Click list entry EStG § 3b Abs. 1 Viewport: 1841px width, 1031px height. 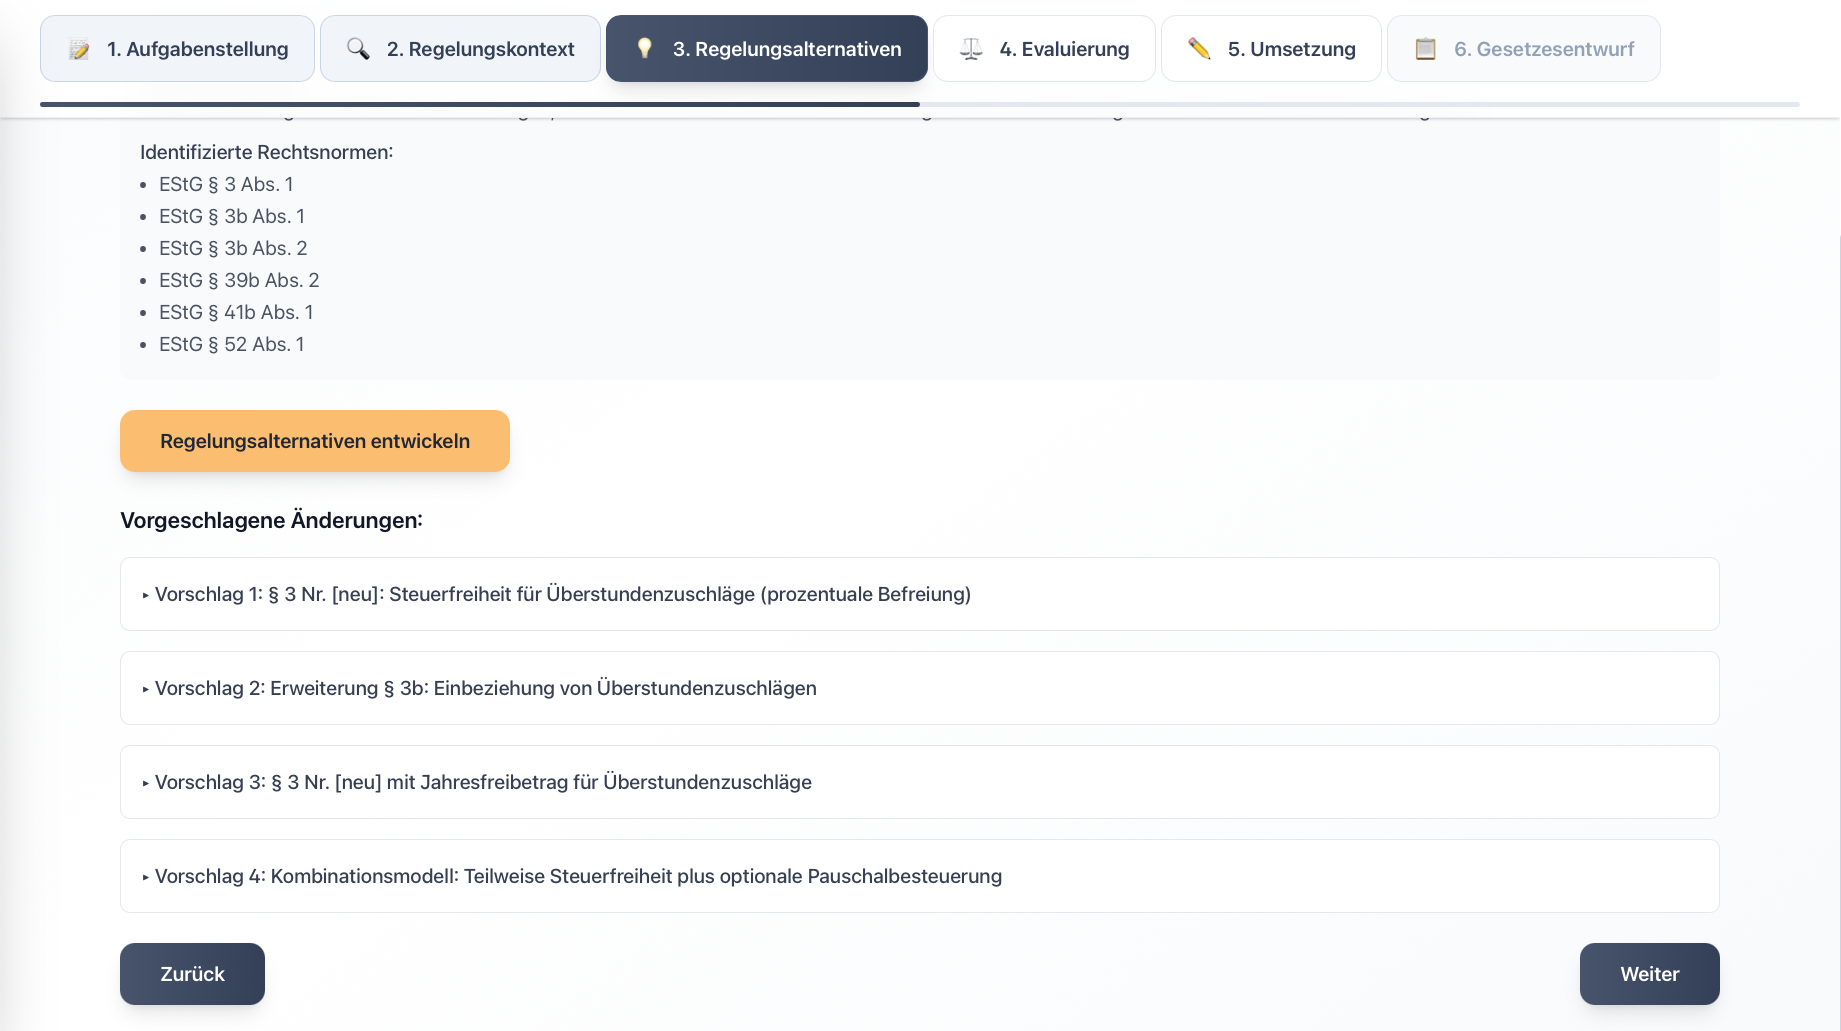[232, 216]
